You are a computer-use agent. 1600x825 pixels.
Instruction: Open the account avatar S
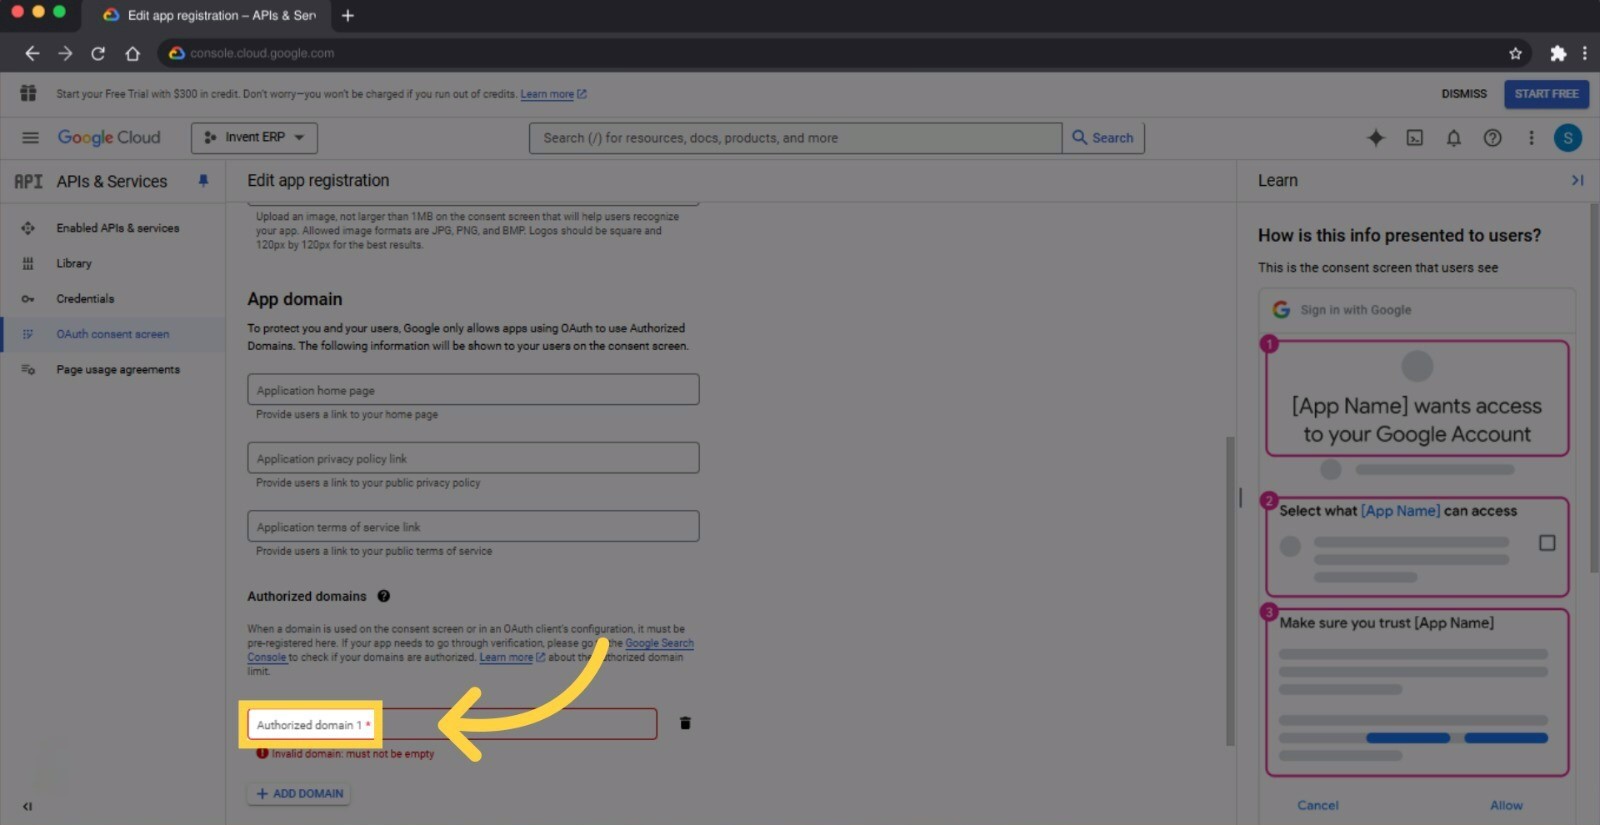1568,138
